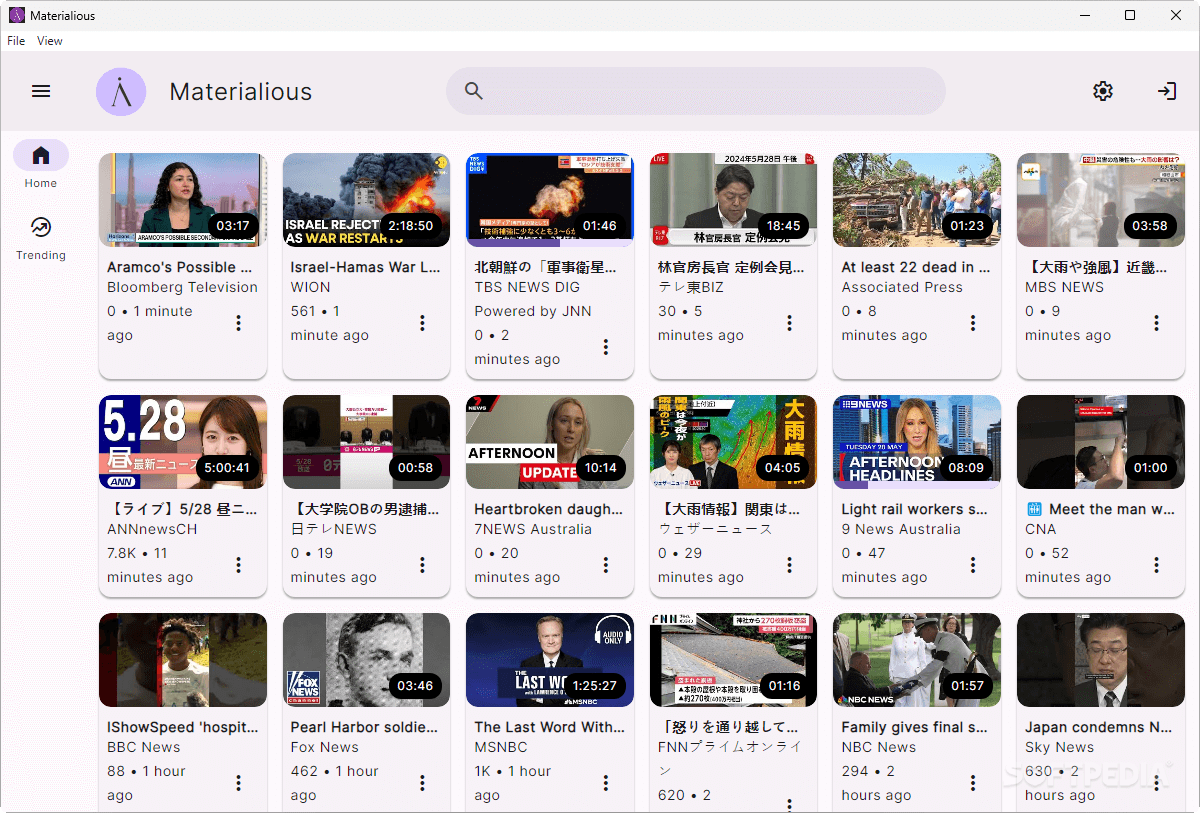Click the login icon in header
Image resolution: width=1200 pixels, height=813 pixels.
pyautogui.click(x=1167, y=91)
